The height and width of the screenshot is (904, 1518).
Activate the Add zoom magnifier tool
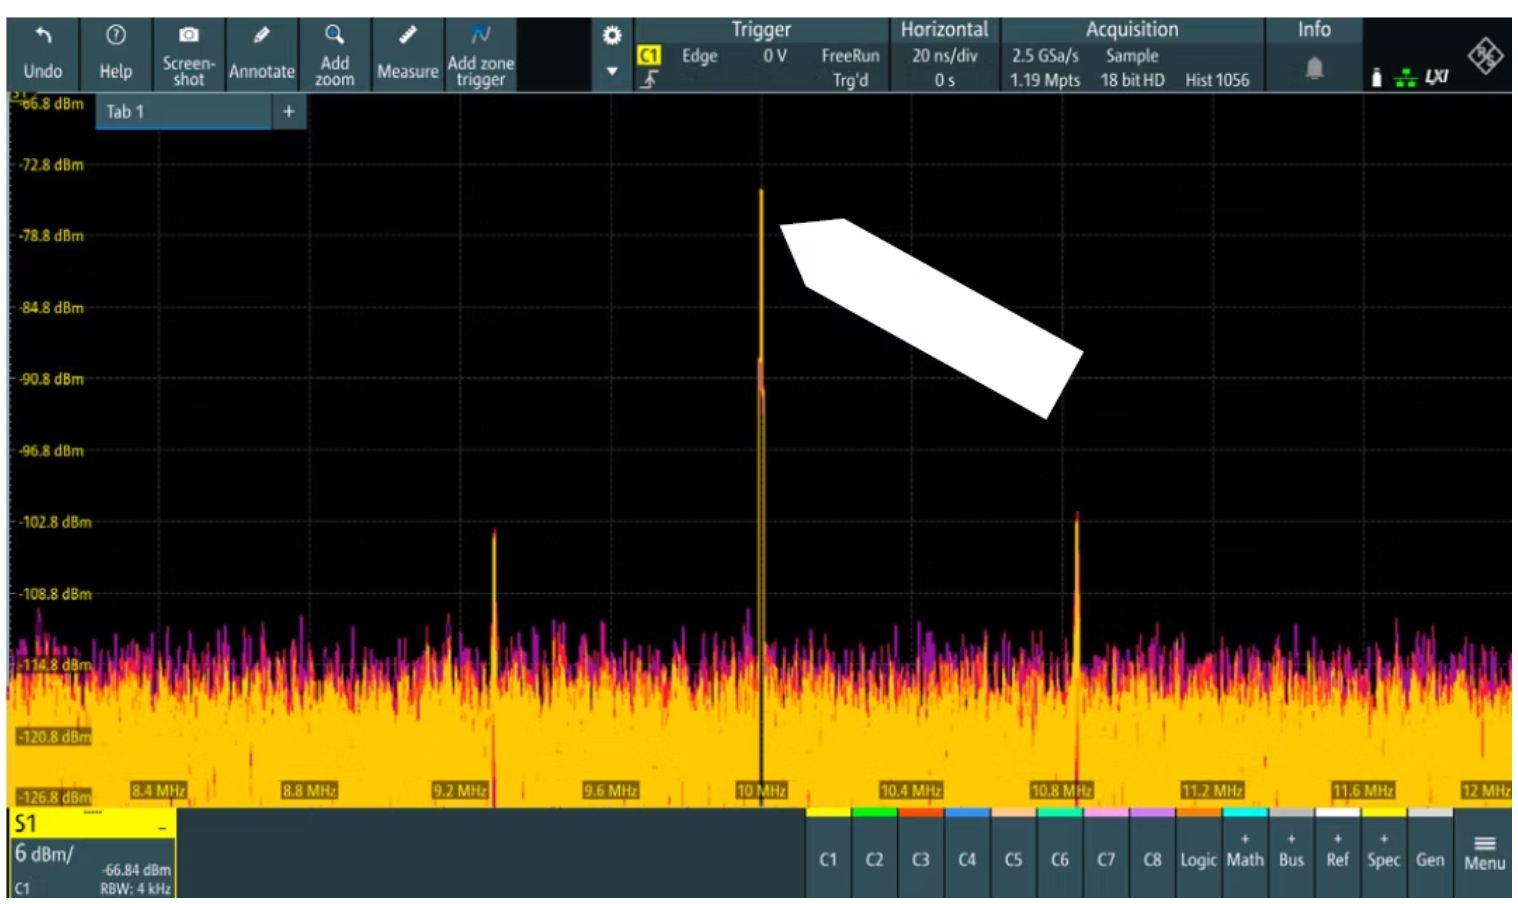(334, 35)
